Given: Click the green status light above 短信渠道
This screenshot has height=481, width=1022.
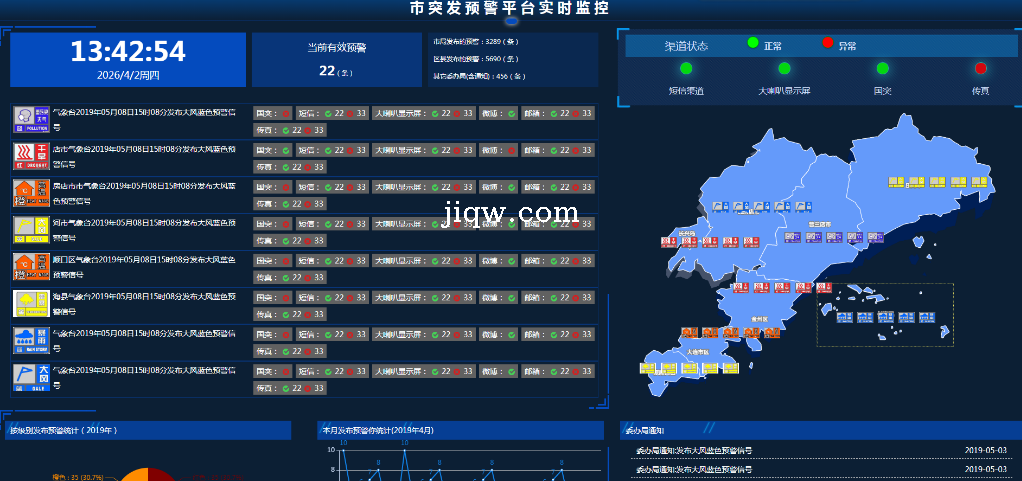Looking at the screenshot, I should tap(686, 68).
